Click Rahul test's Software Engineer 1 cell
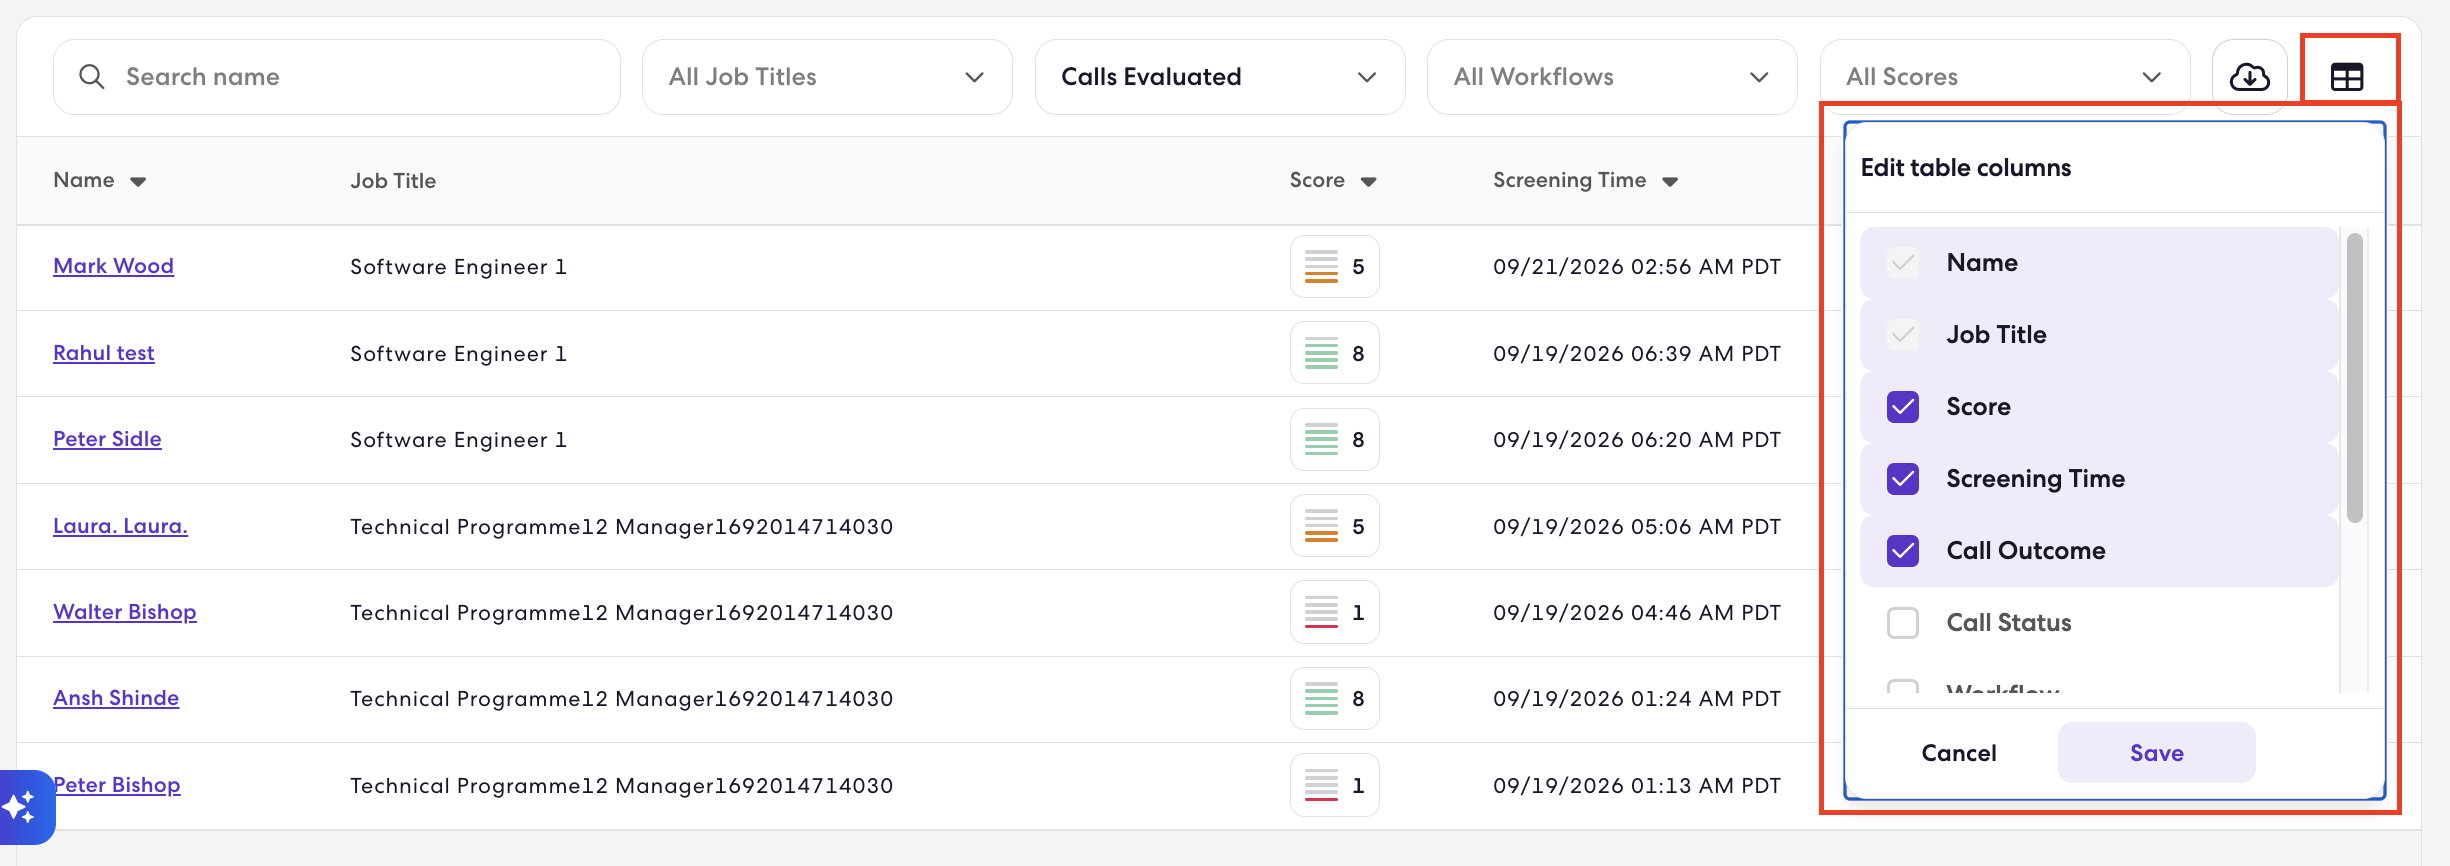 [458, 354]
